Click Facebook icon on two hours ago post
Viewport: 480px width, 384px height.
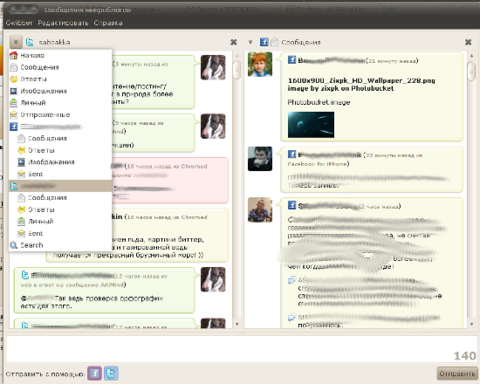coord(292,205)
